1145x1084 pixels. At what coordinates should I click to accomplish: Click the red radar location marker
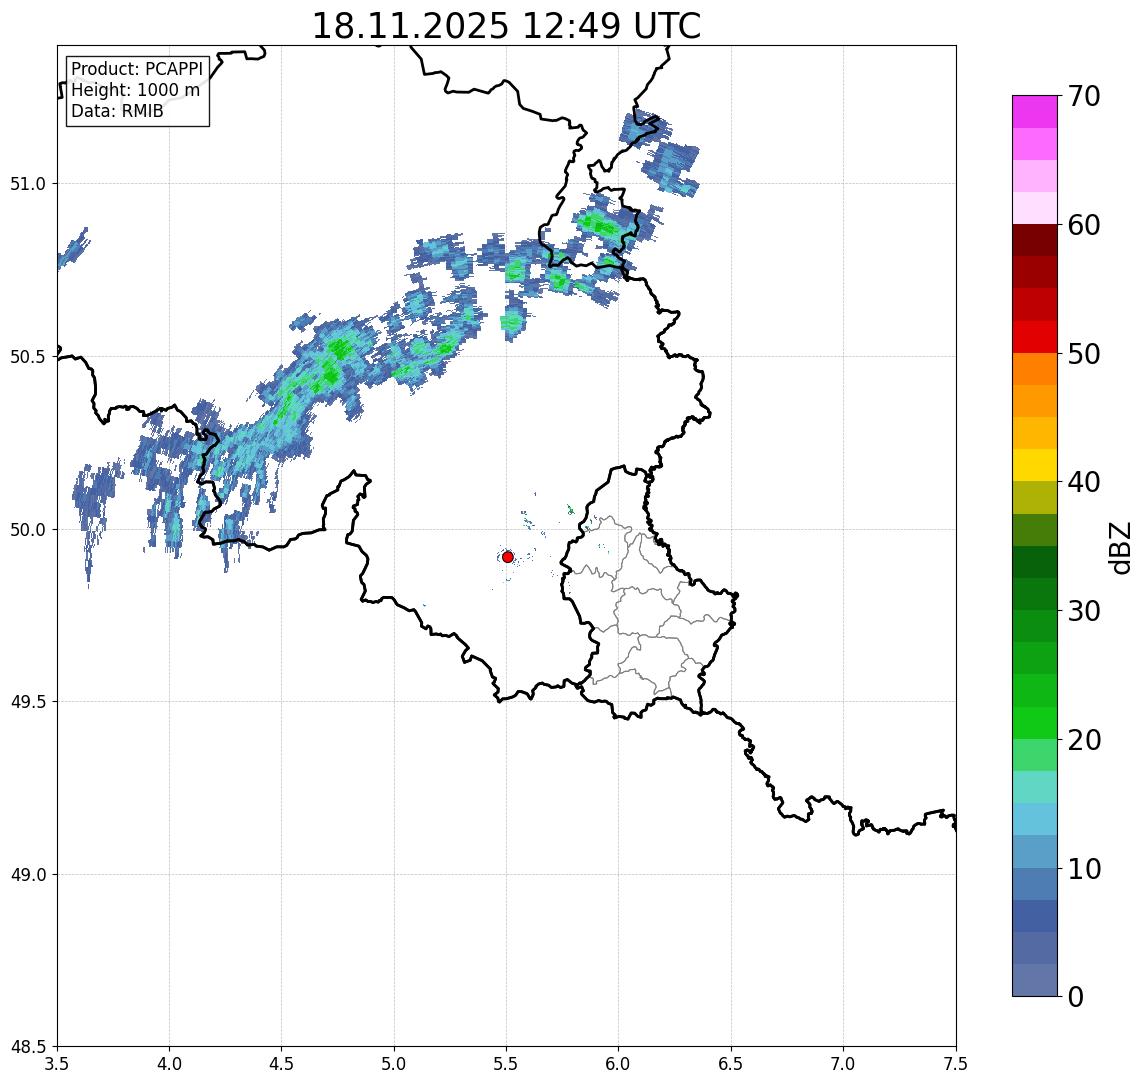(508, 557)
